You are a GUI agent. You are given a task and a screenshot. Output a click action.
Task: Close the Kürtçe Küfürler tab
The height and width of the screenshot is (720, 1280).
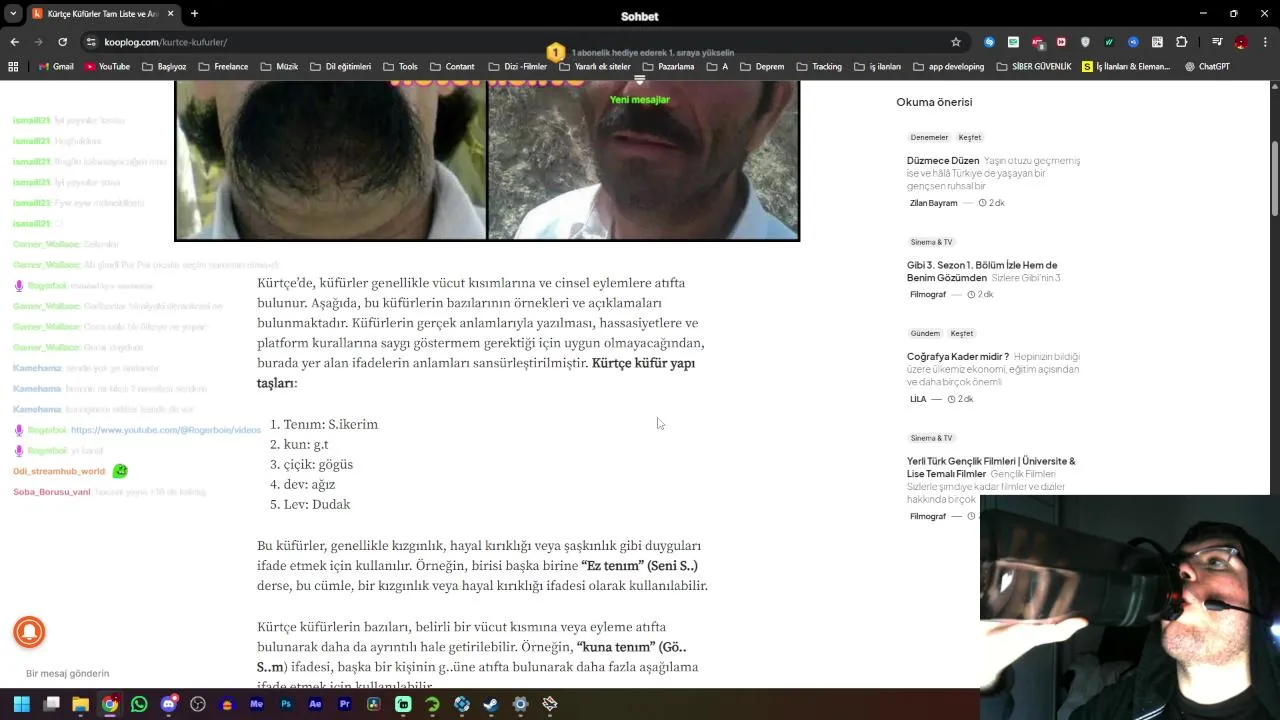pyautogui.click(x=170, y=14)
